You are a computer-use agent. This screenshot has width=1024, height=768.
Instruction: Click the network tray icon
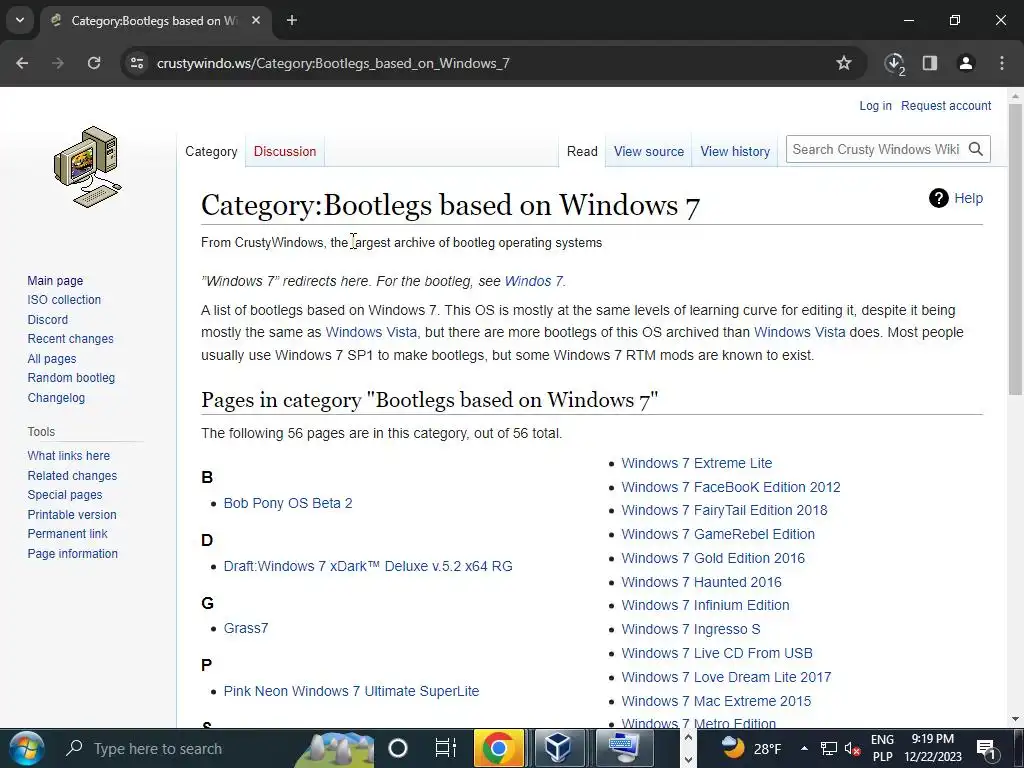click(x=829, y=748)
